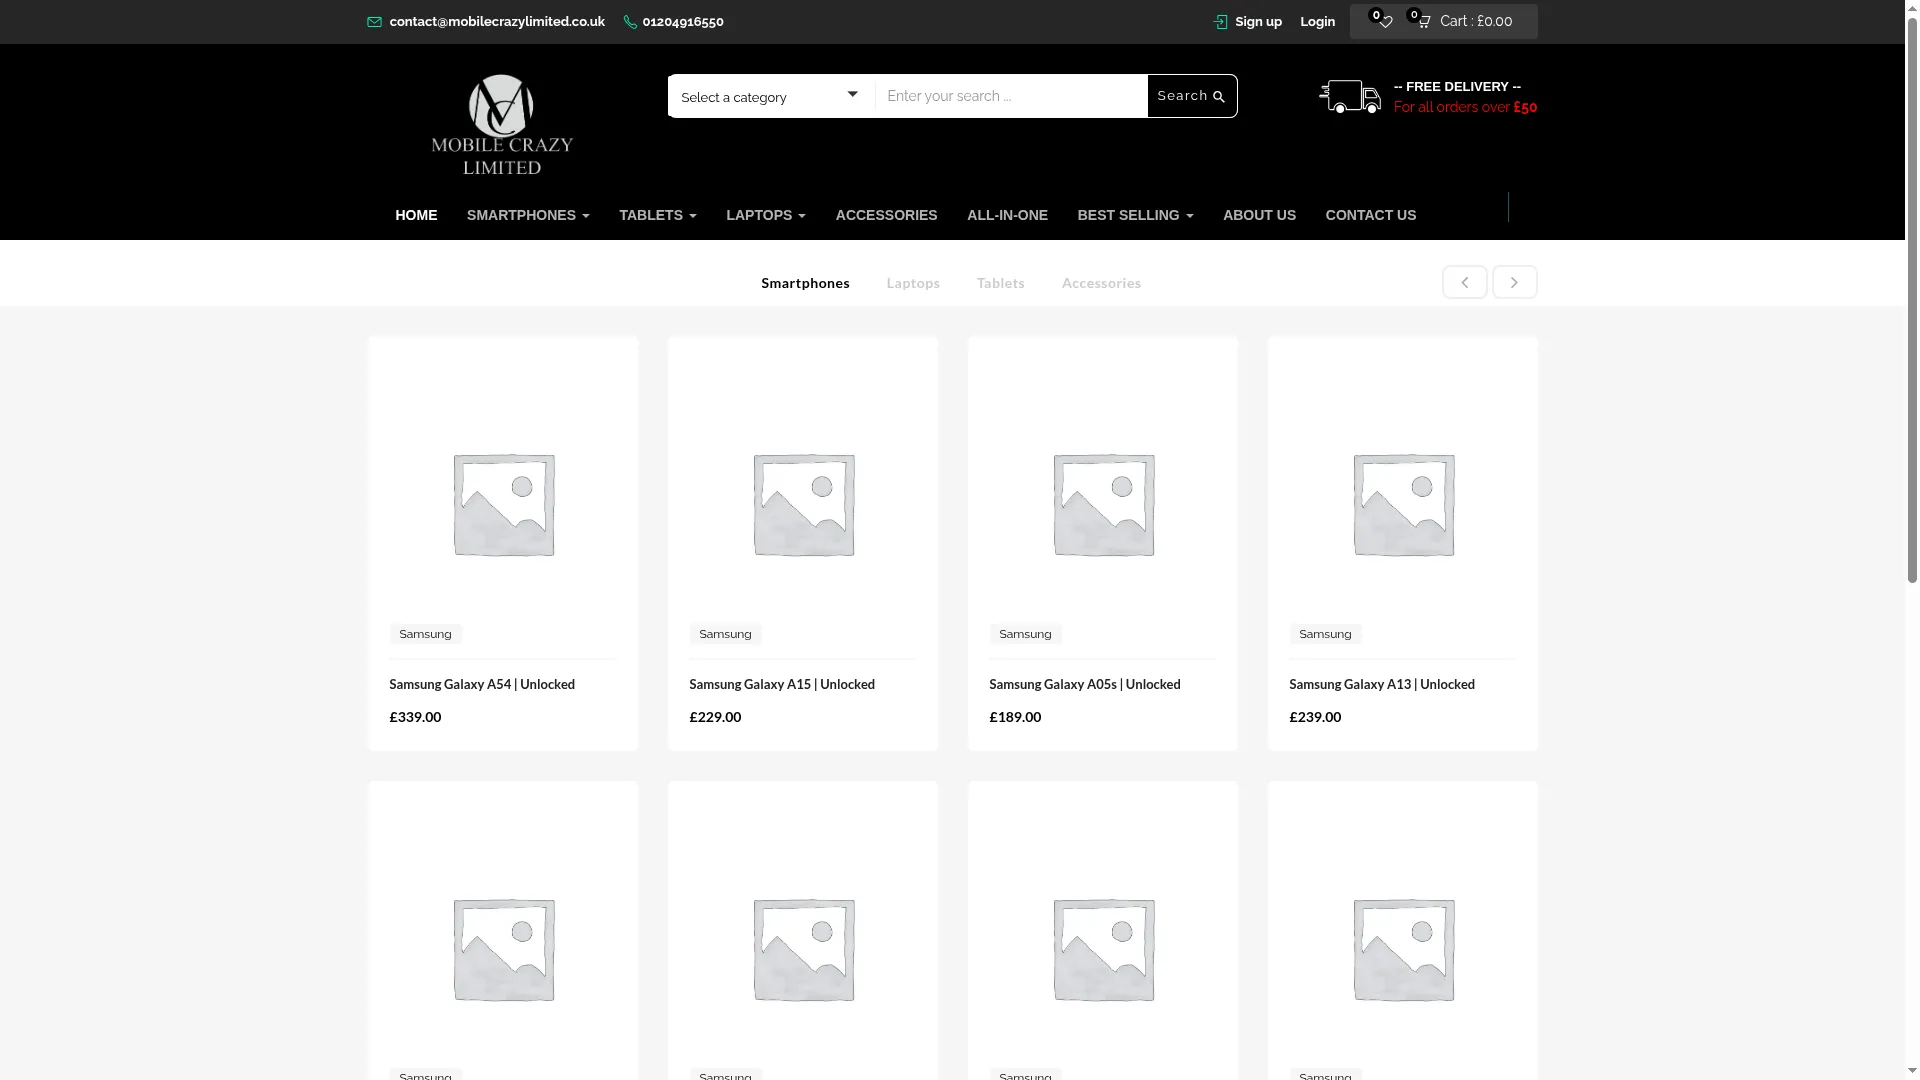Click 'For all orders over £50' text
This screenshot has width=1920, height=1080.
(x=1465, y=107)
